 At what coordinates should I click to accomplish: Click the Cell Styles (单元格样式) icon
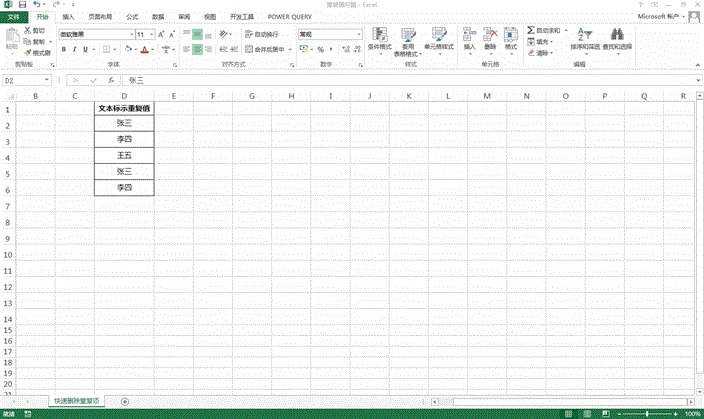[438, 35]
